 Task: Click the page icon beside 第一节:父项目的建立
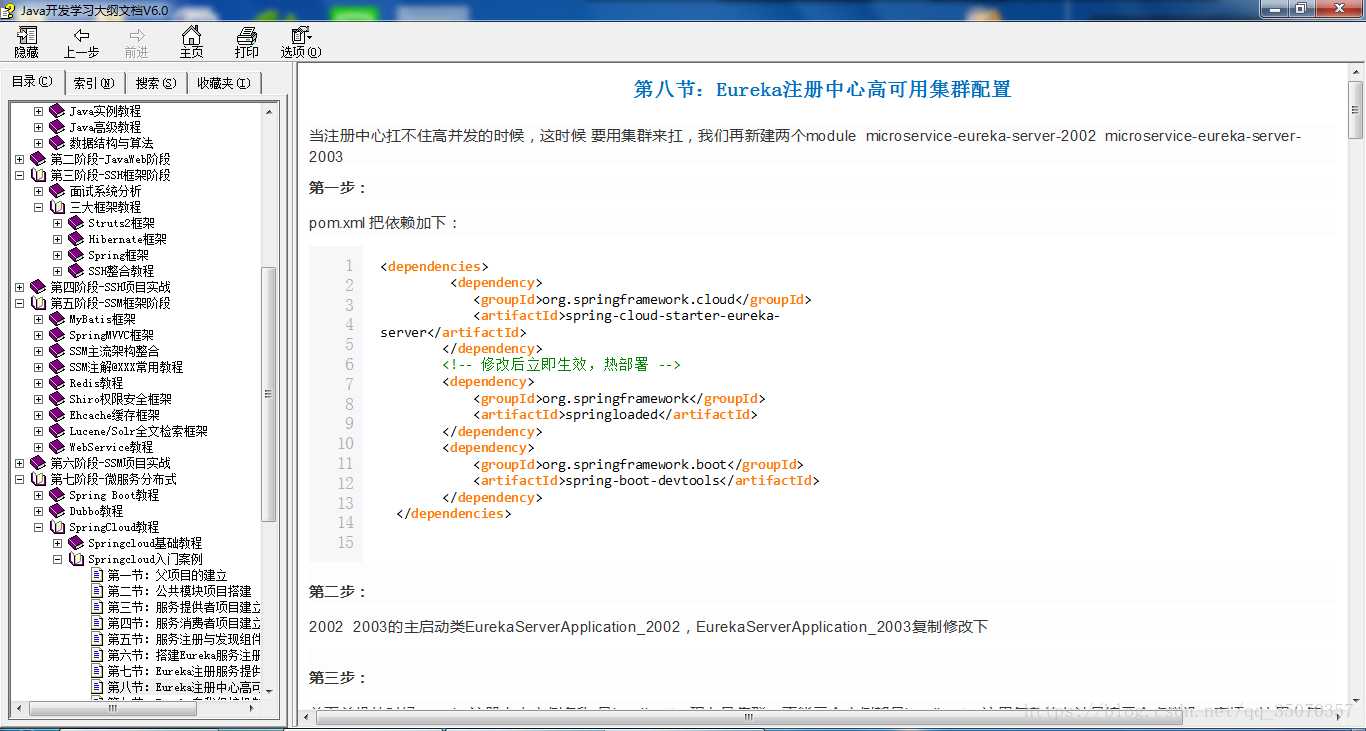pyautogui.click(x=97, y=575)
